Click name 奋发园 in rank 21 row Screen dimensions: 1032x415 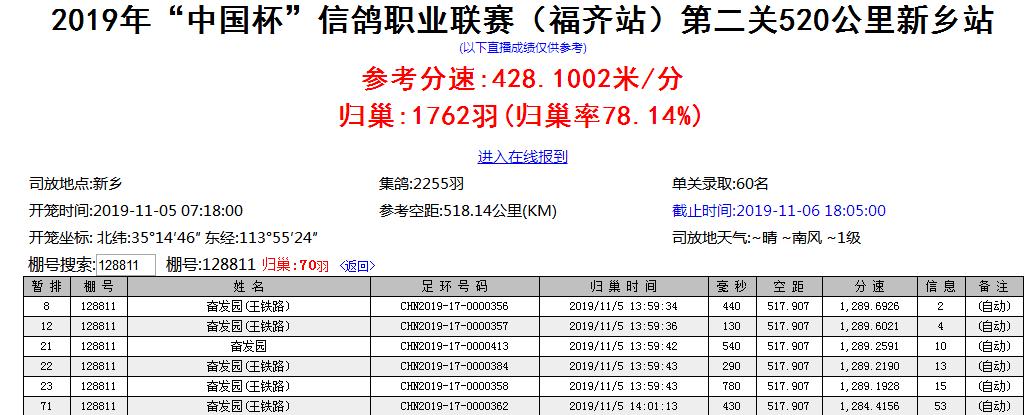pos(248,346)
